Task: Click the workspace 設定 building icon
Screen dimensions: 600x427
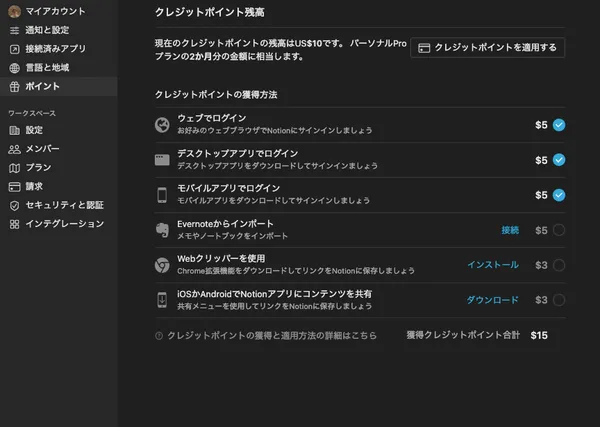Action: pyautogui.click(x=15, y=130)
